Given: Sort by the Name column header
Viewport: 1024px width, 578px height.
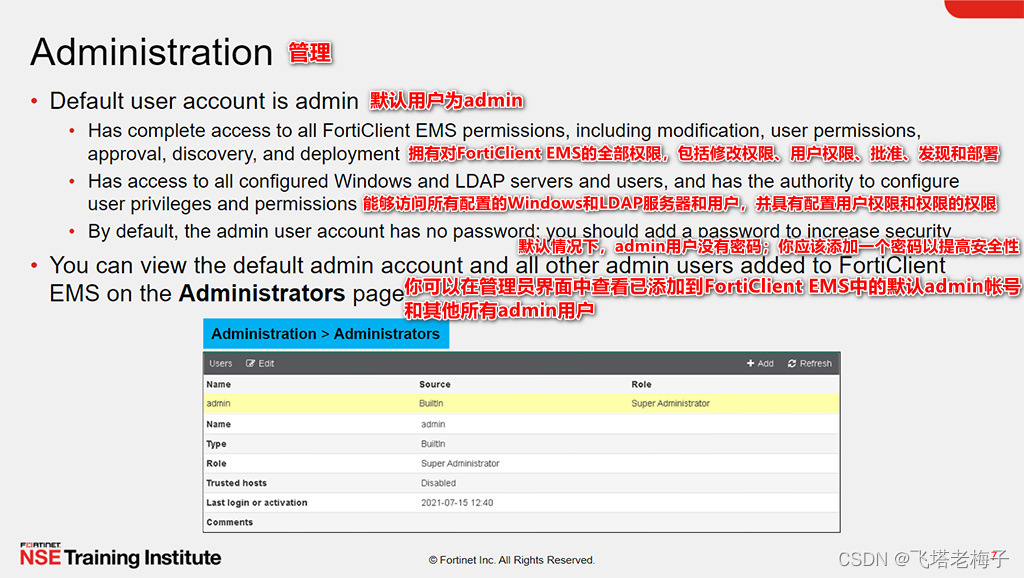Looking at the screenshot, I should [219, 384].
